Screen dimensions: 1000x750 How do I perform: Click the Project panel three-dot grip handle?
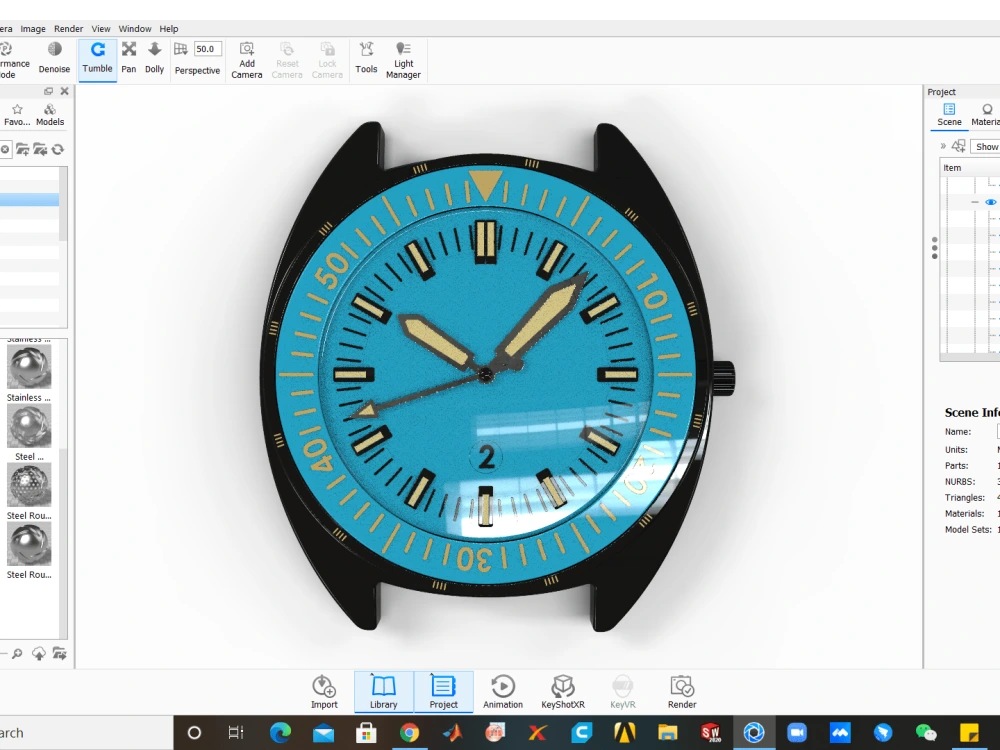[934, 247]
